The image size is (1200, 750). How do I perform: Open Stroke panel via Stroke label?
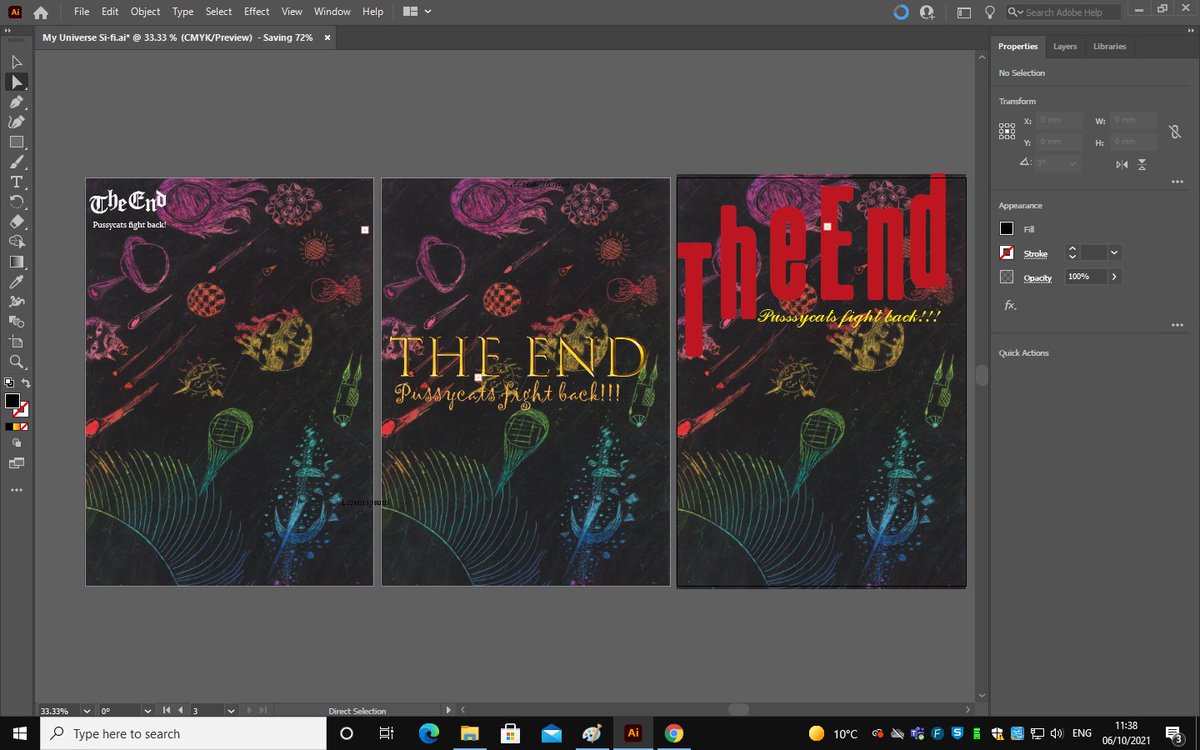(1035, 253)
